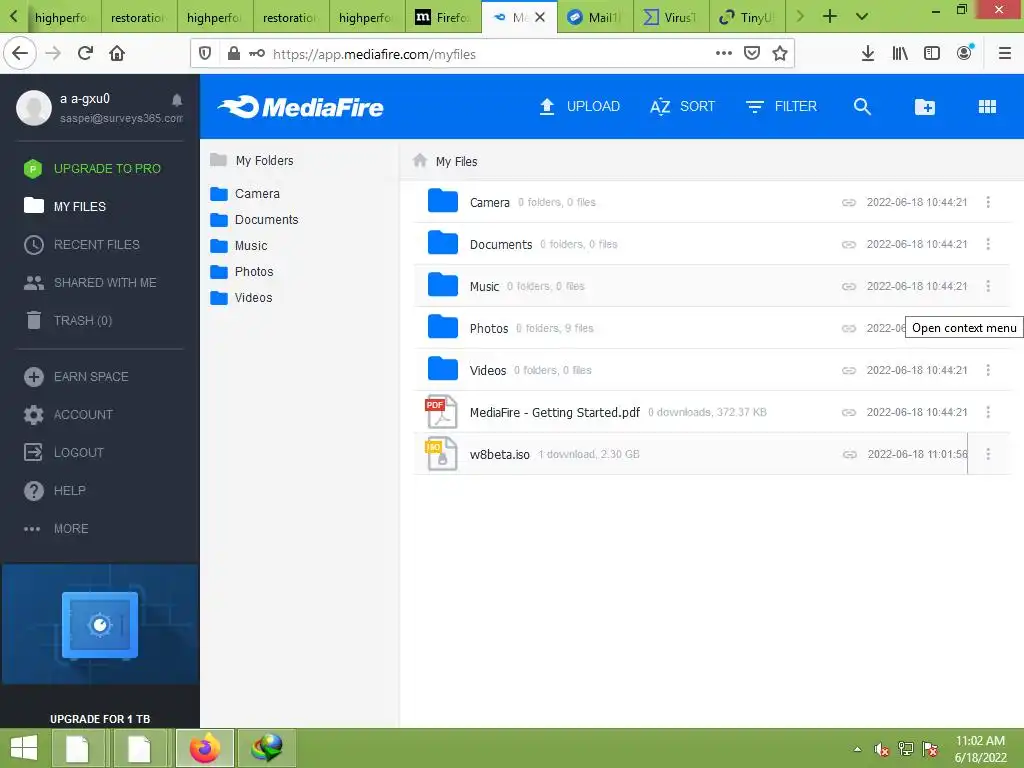Open Firefox downloads arrow
This screenshot has height=768, width=1024.
coord(867,54)
